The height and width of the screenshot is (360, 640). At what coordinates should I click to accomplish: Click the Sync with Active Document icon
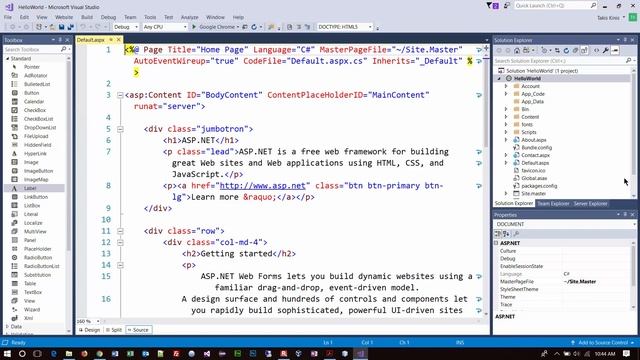pos(557,51)
